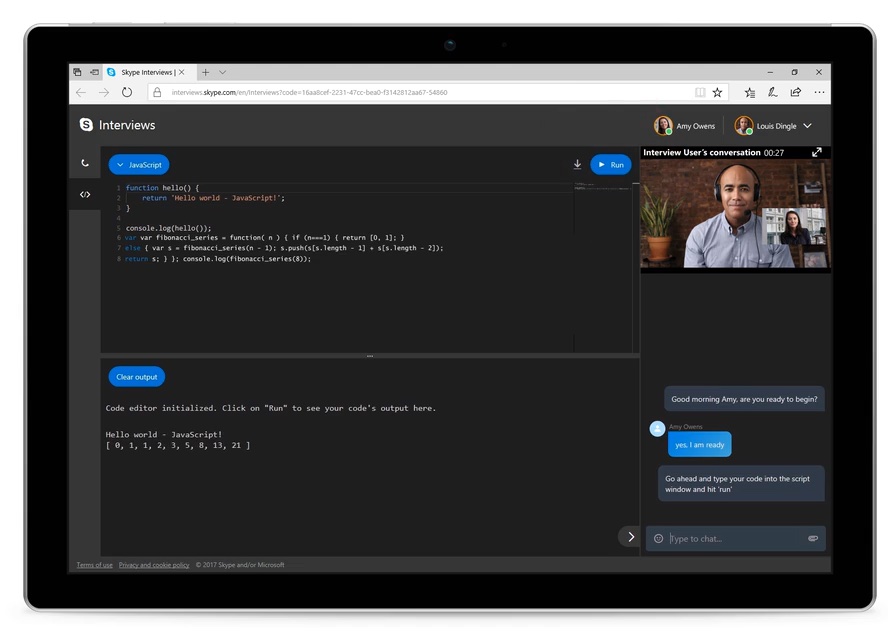The height and width of the screenshot is (632, 888).
Task: Open the code editor sidebar icon
Action: (85, 194)
